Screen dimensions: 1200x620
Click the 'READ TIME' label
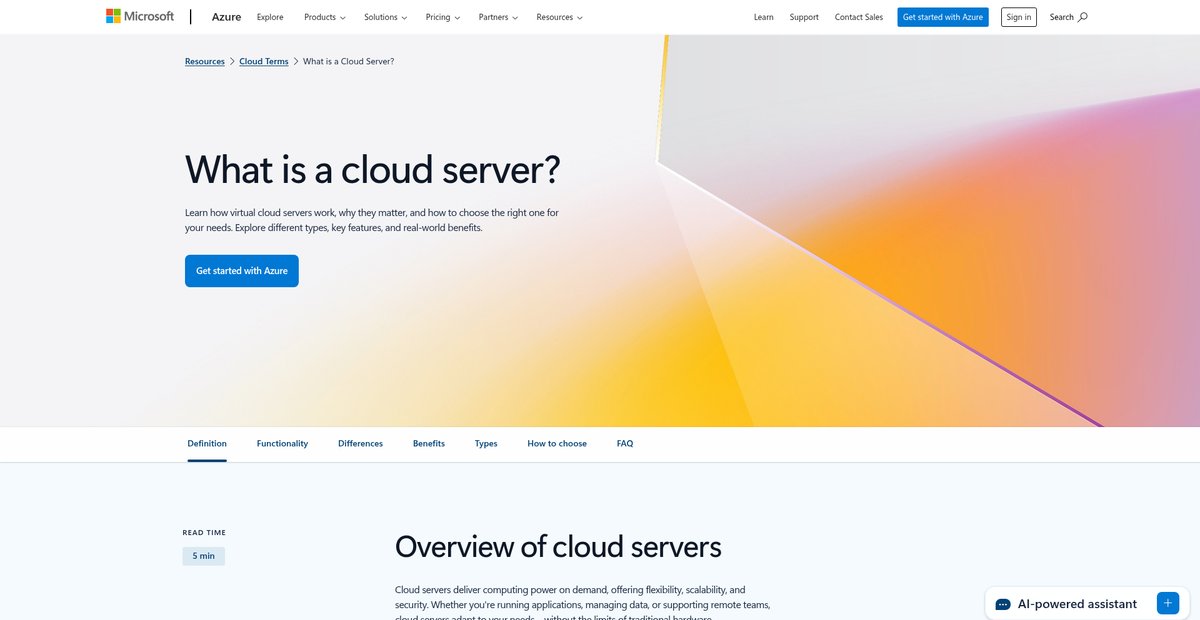pos(204,533)
